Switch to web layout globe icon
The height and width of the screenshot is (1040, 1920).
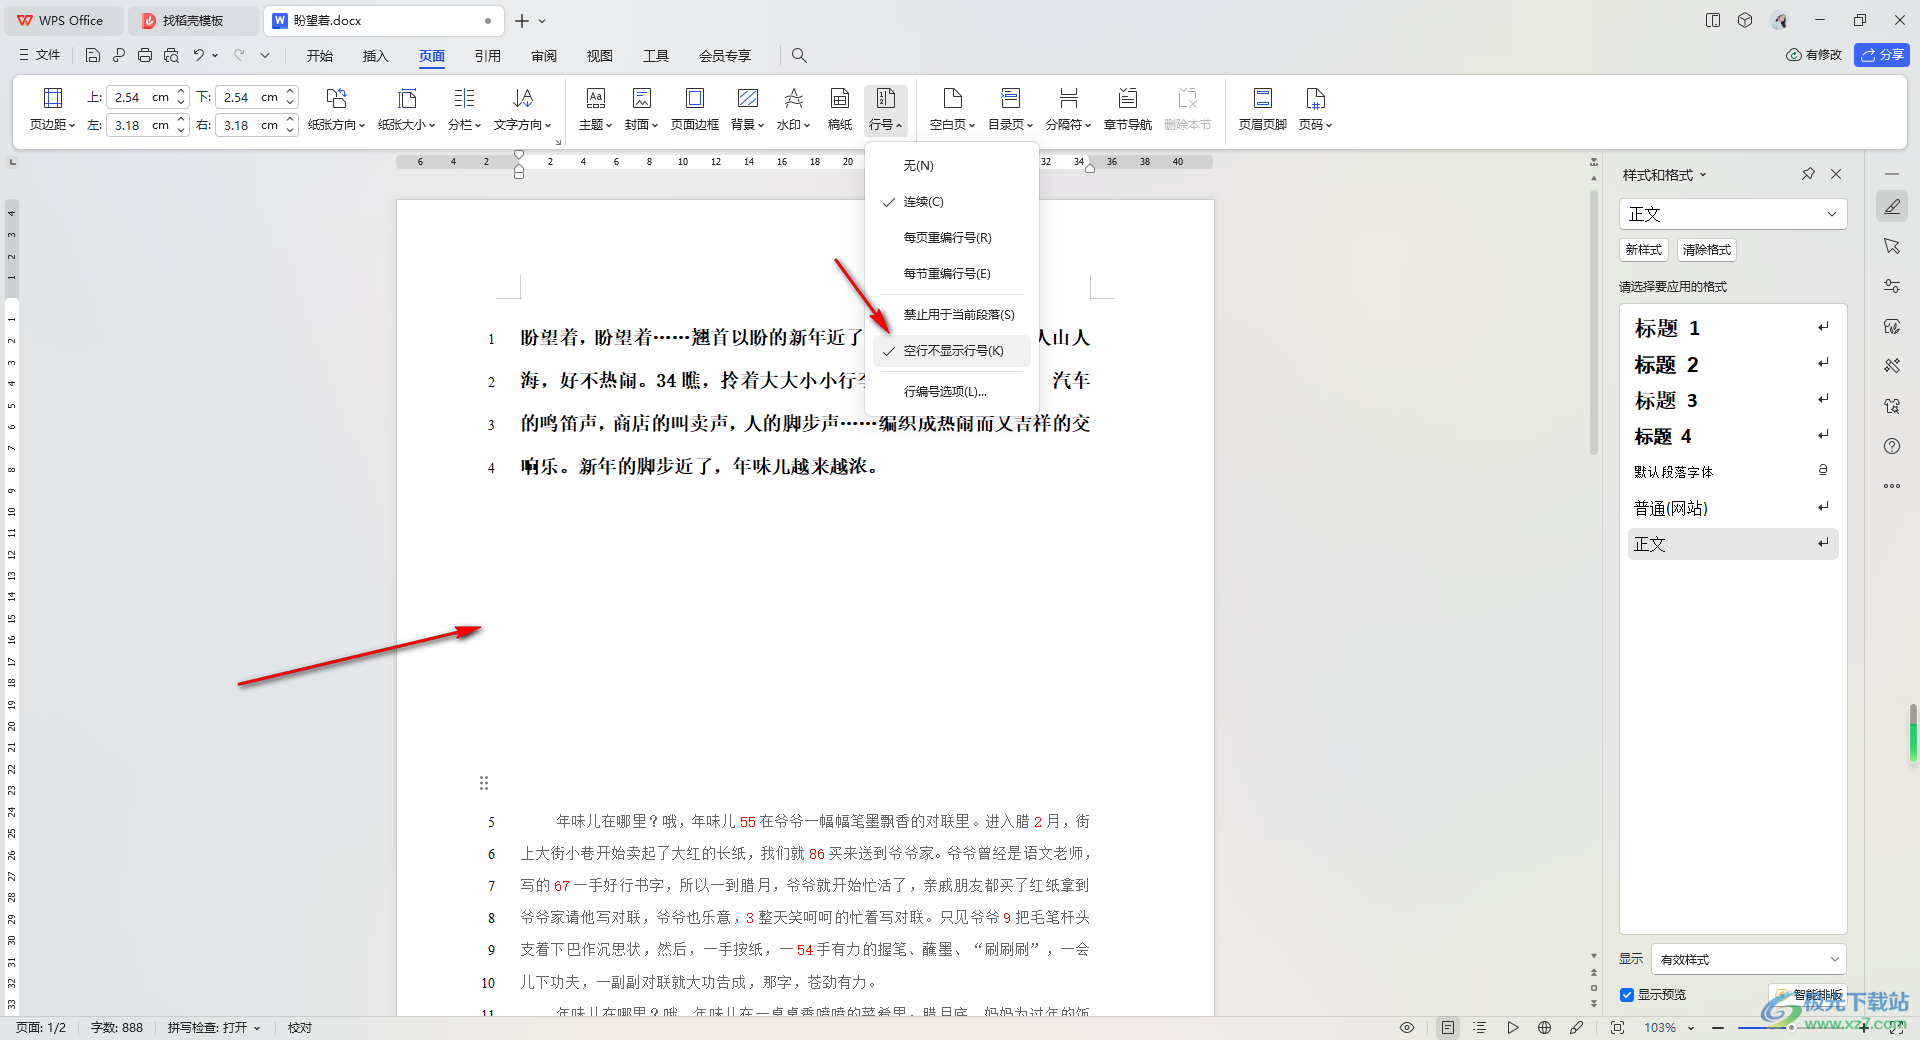(1544, 1027)
